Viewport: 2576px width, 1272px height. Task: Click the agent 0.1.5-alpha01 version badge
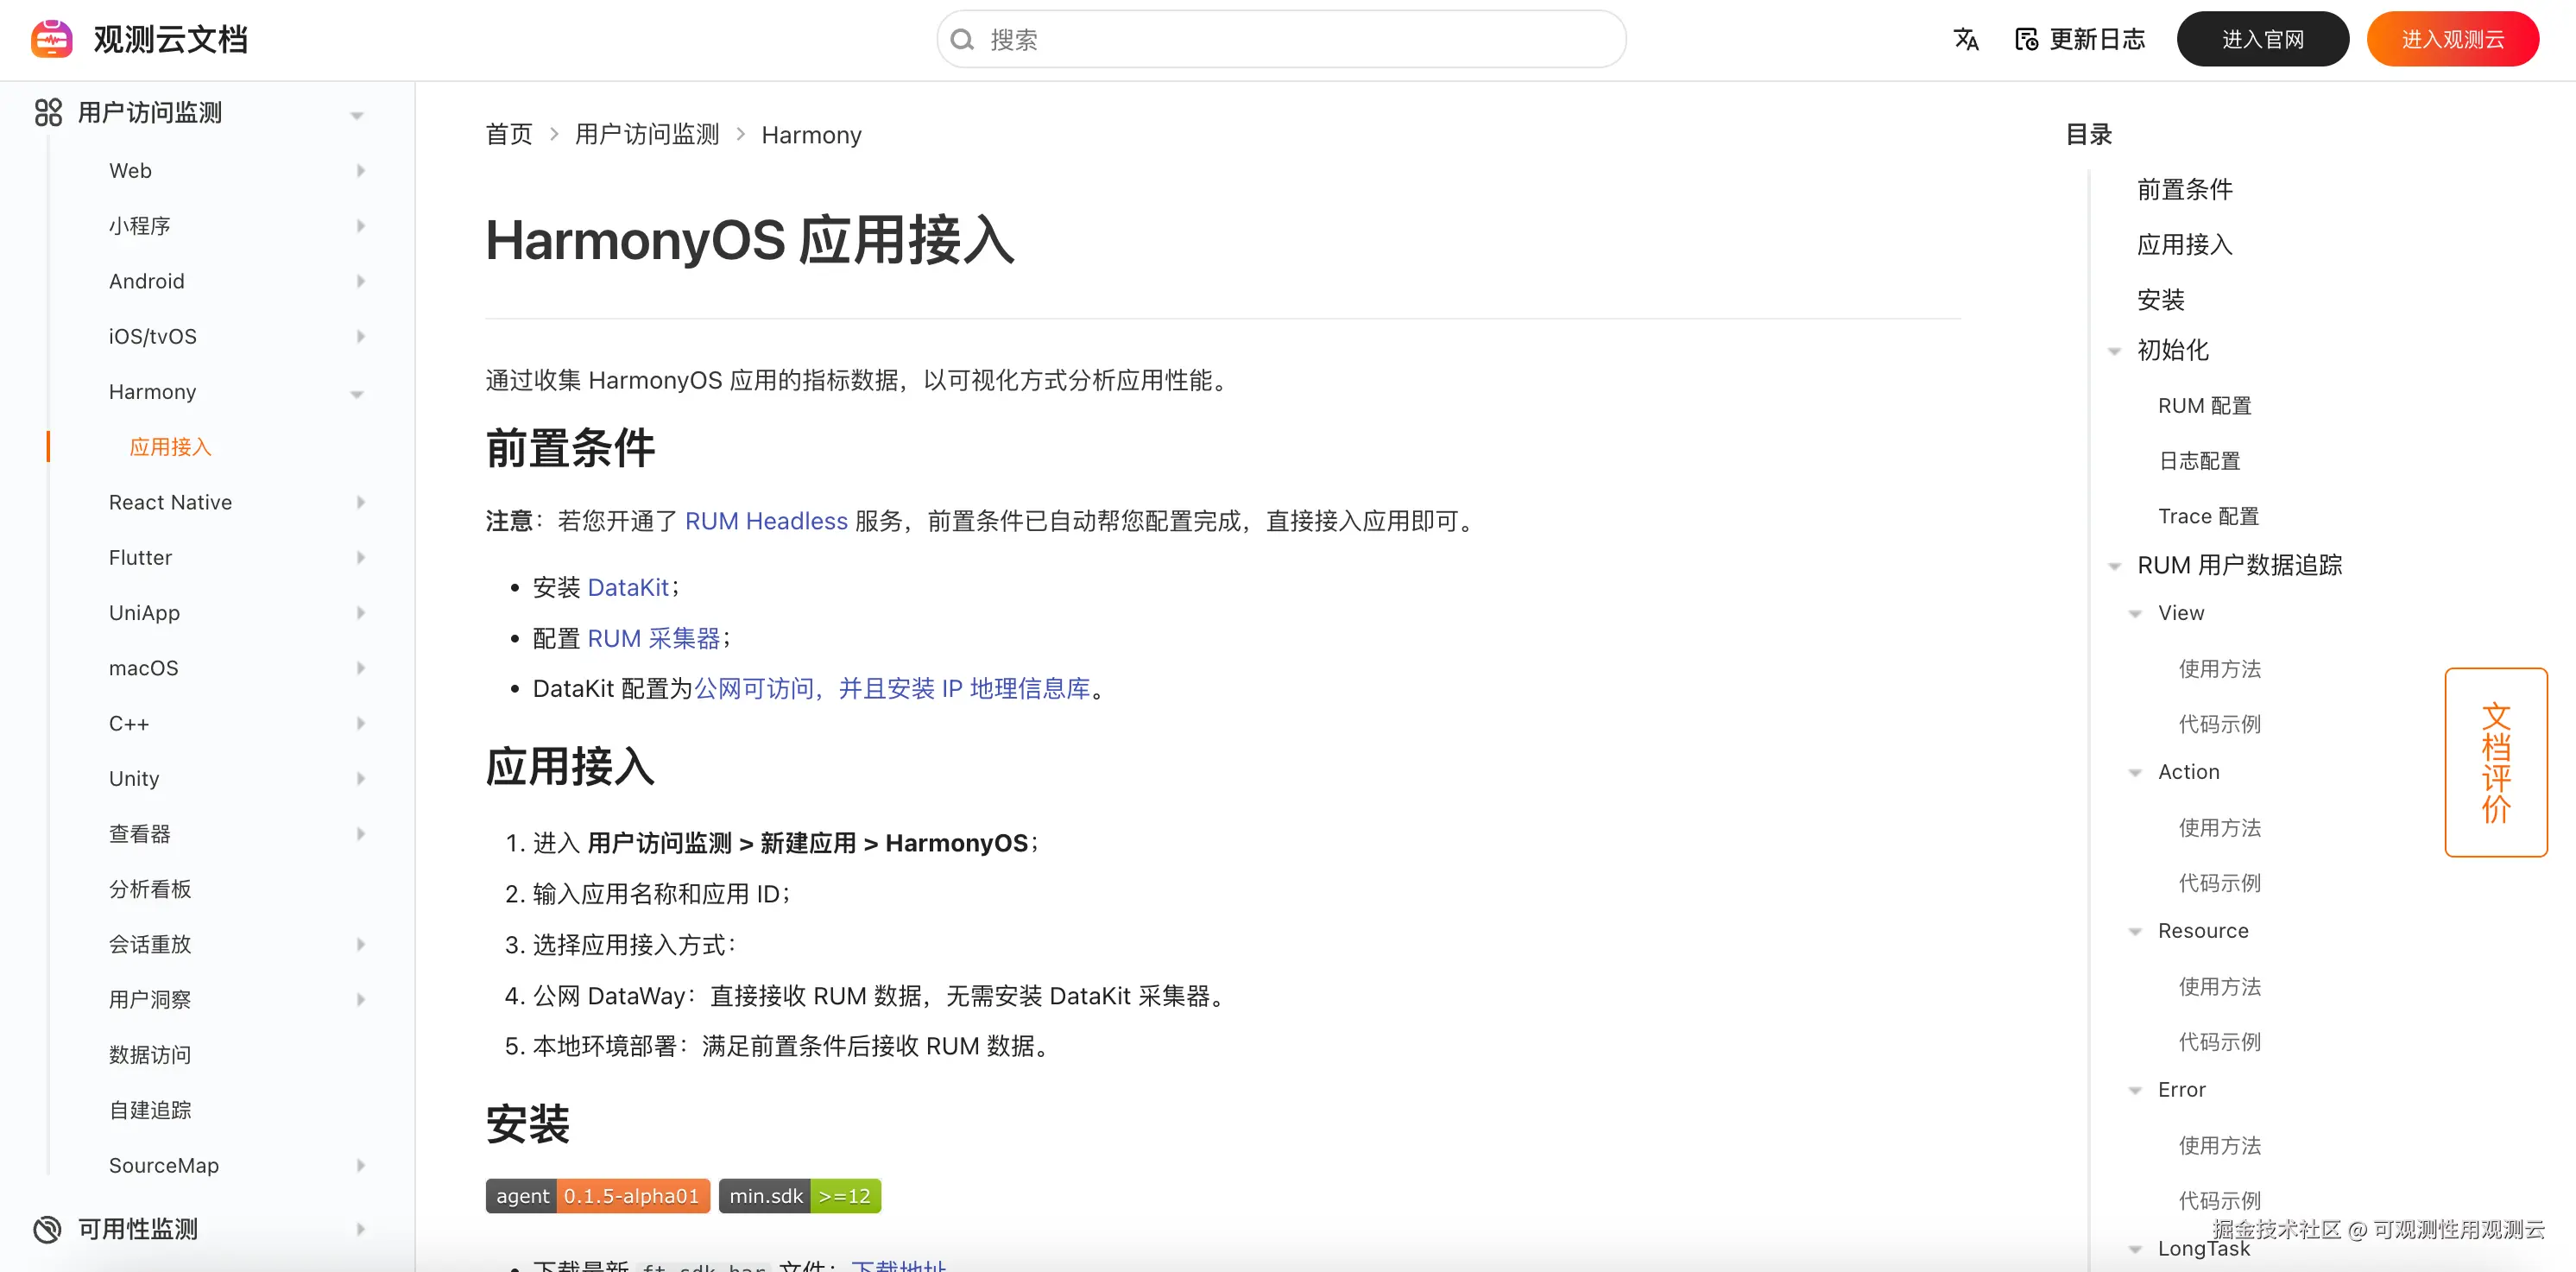pos(597,1196)
